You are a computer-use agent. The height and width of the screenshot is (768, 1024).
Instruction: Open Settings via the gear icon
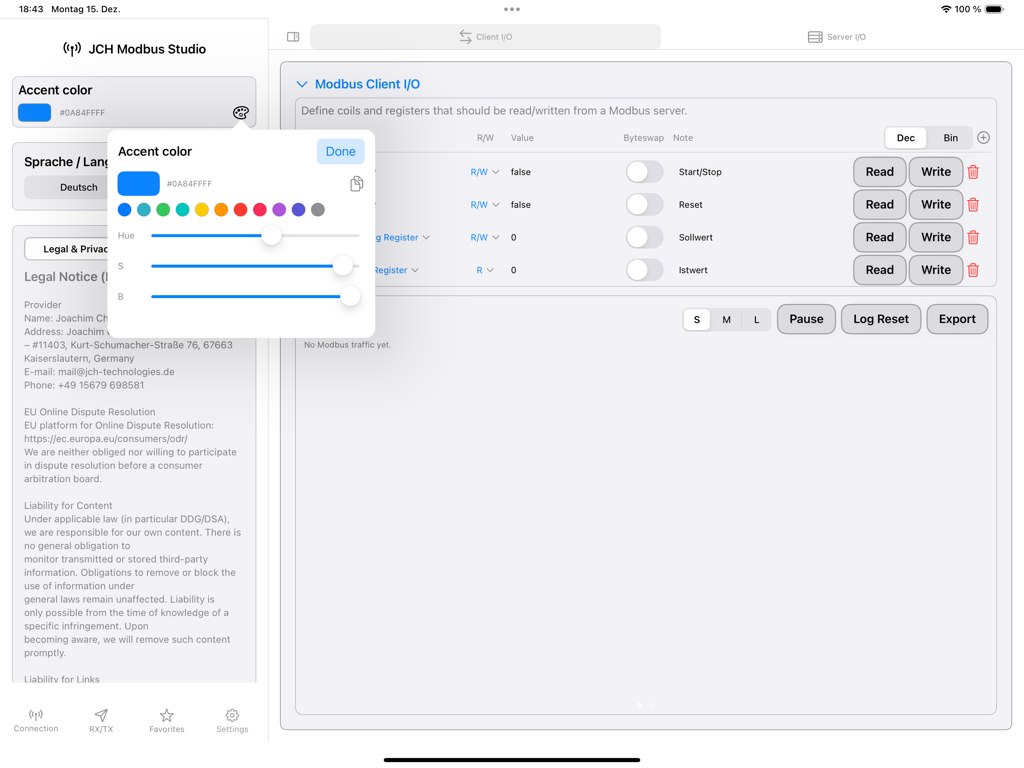[x=231, y=720]
